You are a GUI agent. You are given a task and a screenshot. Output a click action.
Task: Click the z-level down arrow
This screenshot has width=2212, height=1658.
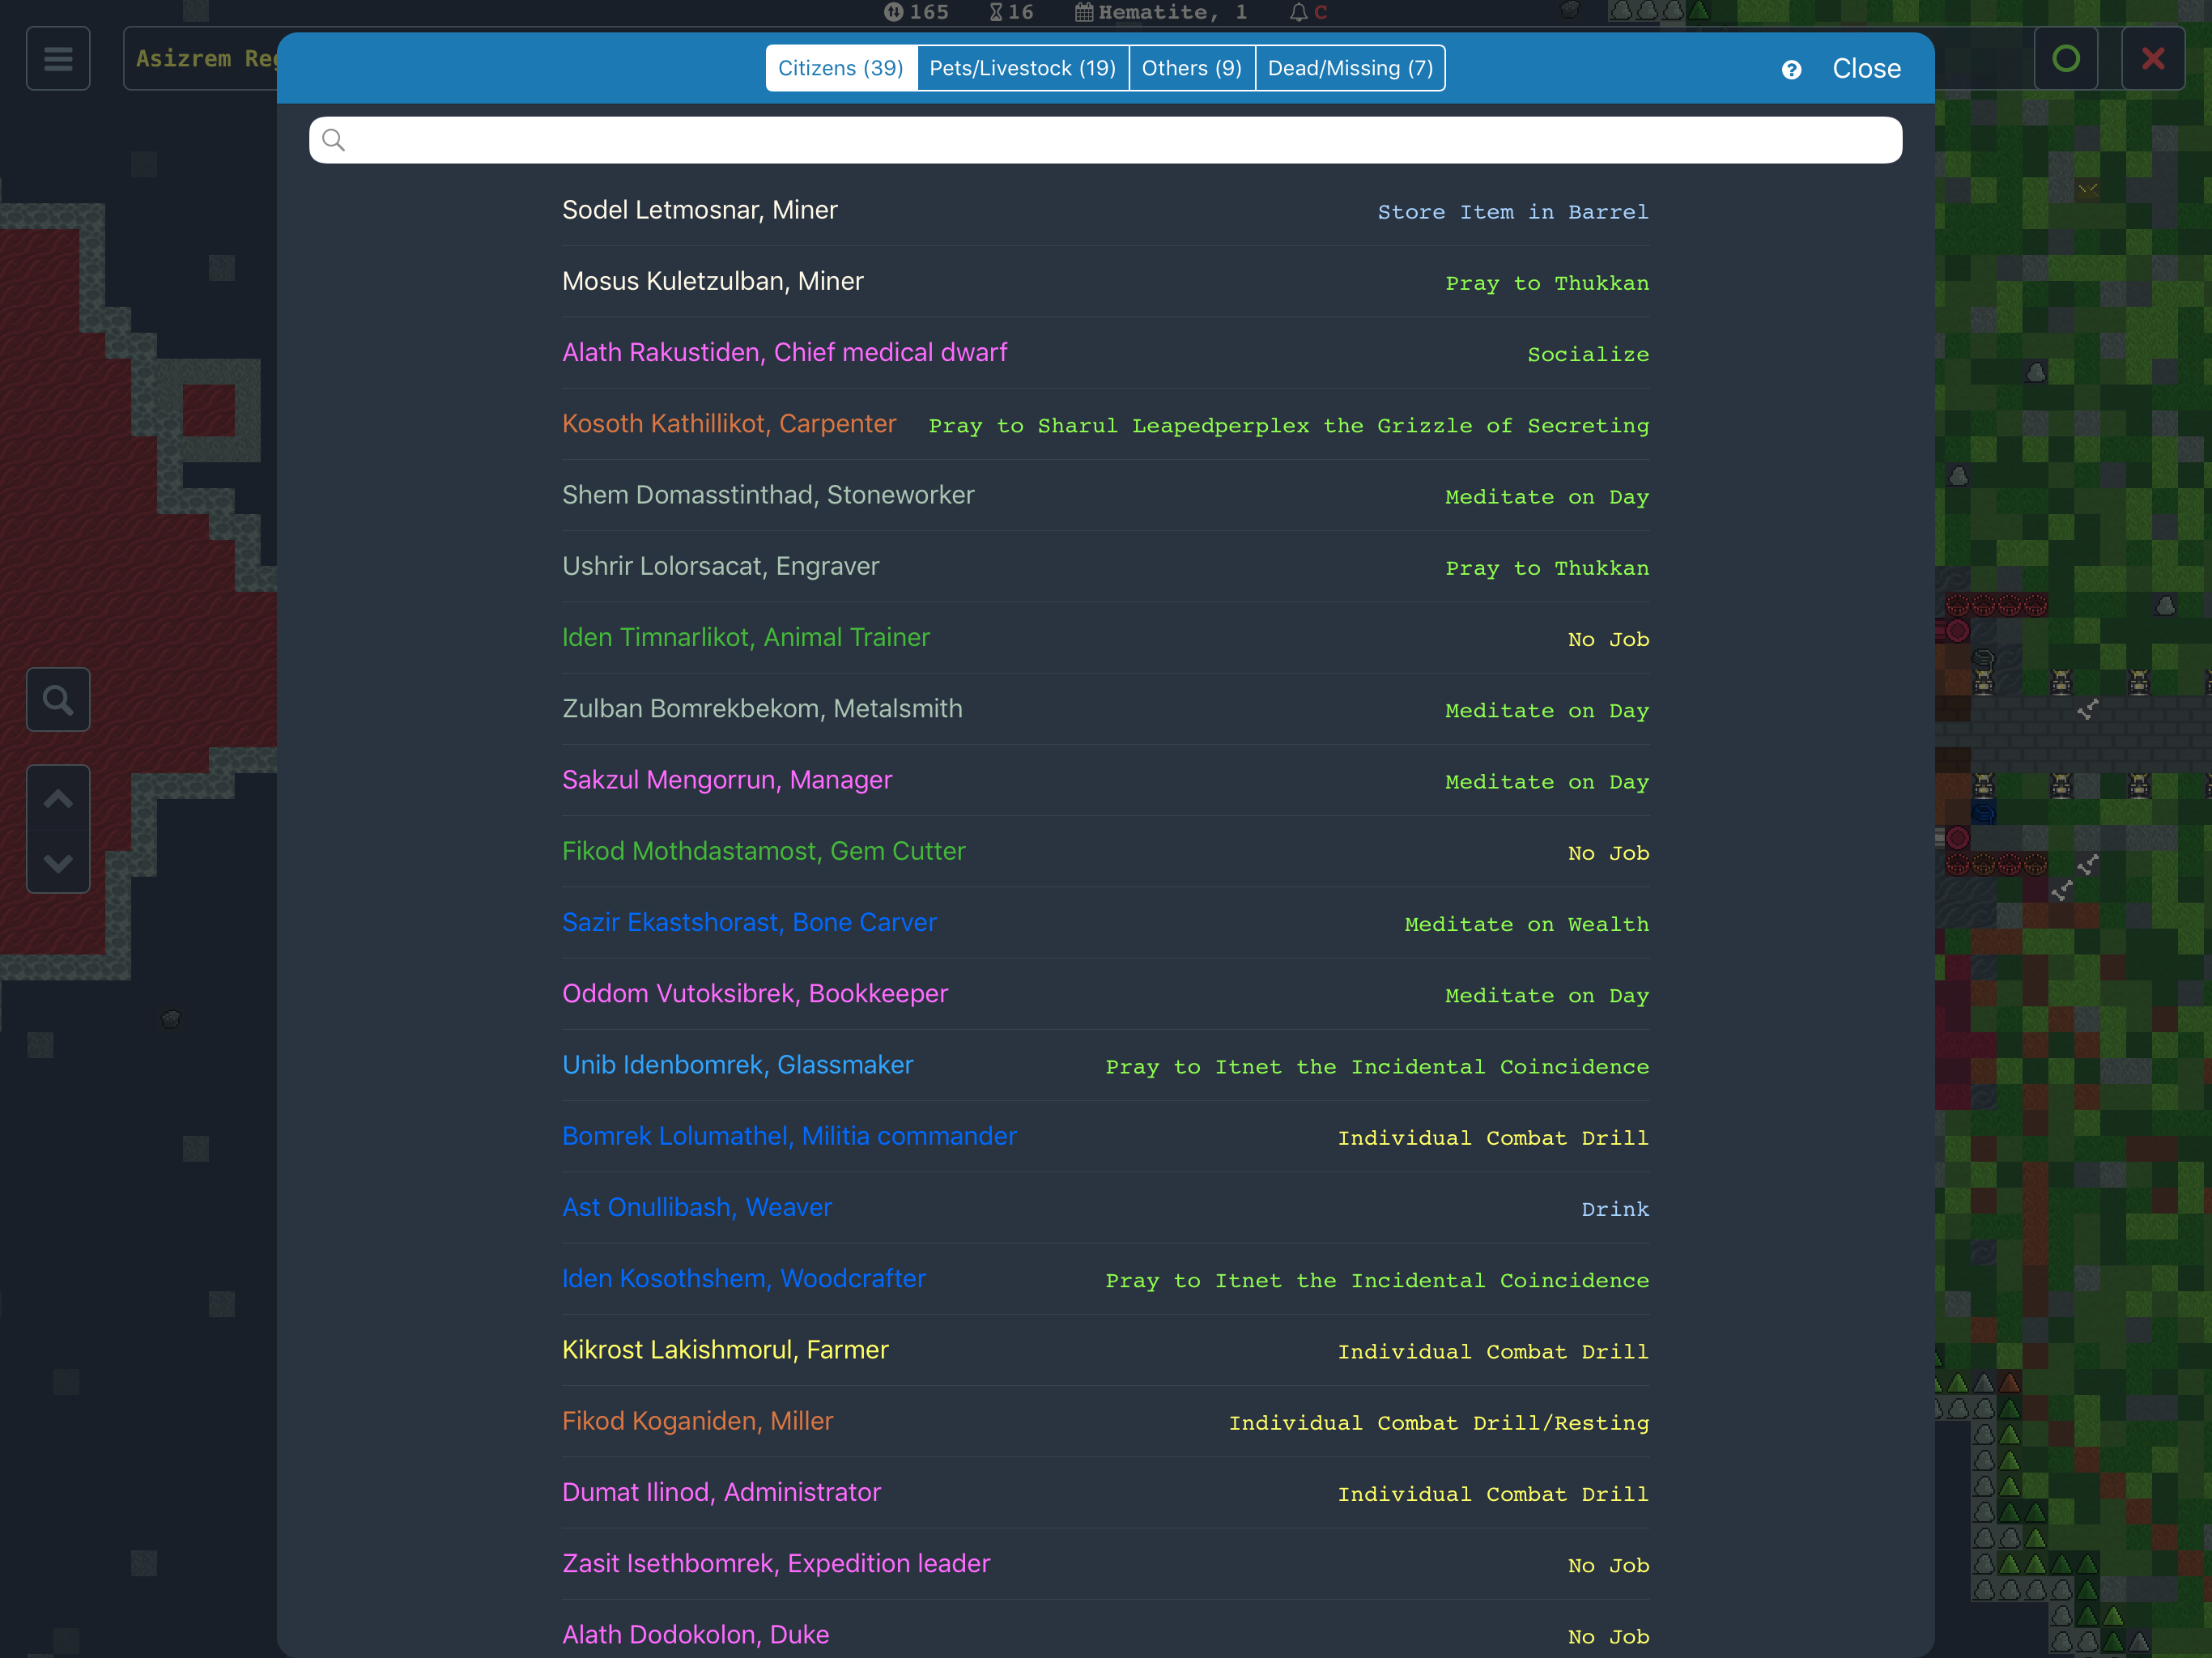(57, 862)
